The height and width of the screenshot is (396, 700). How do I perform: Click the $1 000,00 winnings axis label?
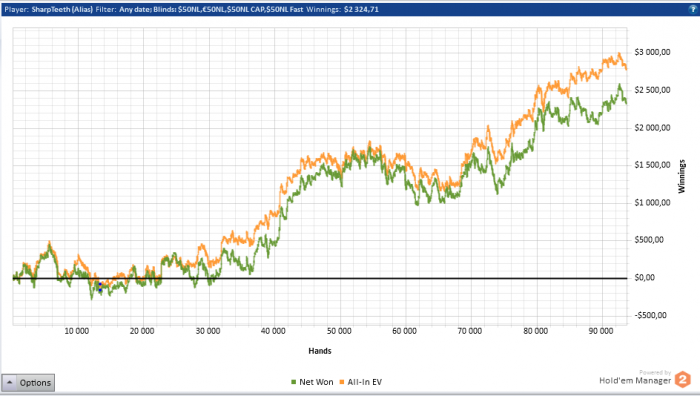[652, 202]
